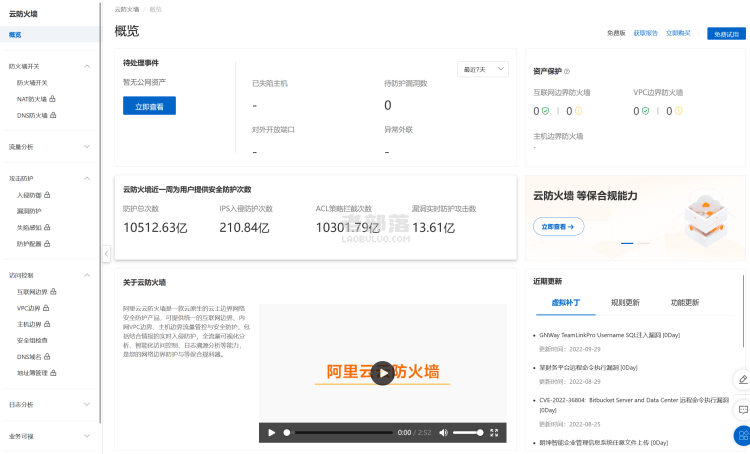
Task: Click the lock icon beside 防护配置
Action: 47,244
